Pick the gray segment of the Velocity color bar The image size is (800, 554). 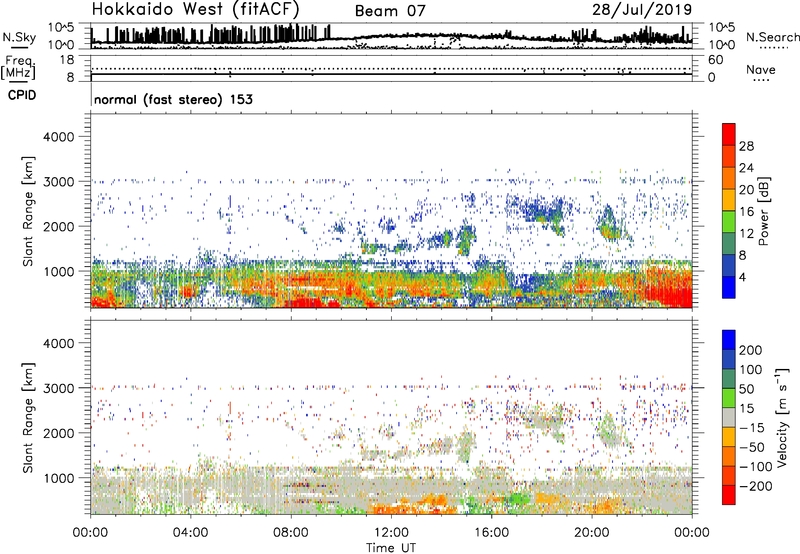click(729, 418)
